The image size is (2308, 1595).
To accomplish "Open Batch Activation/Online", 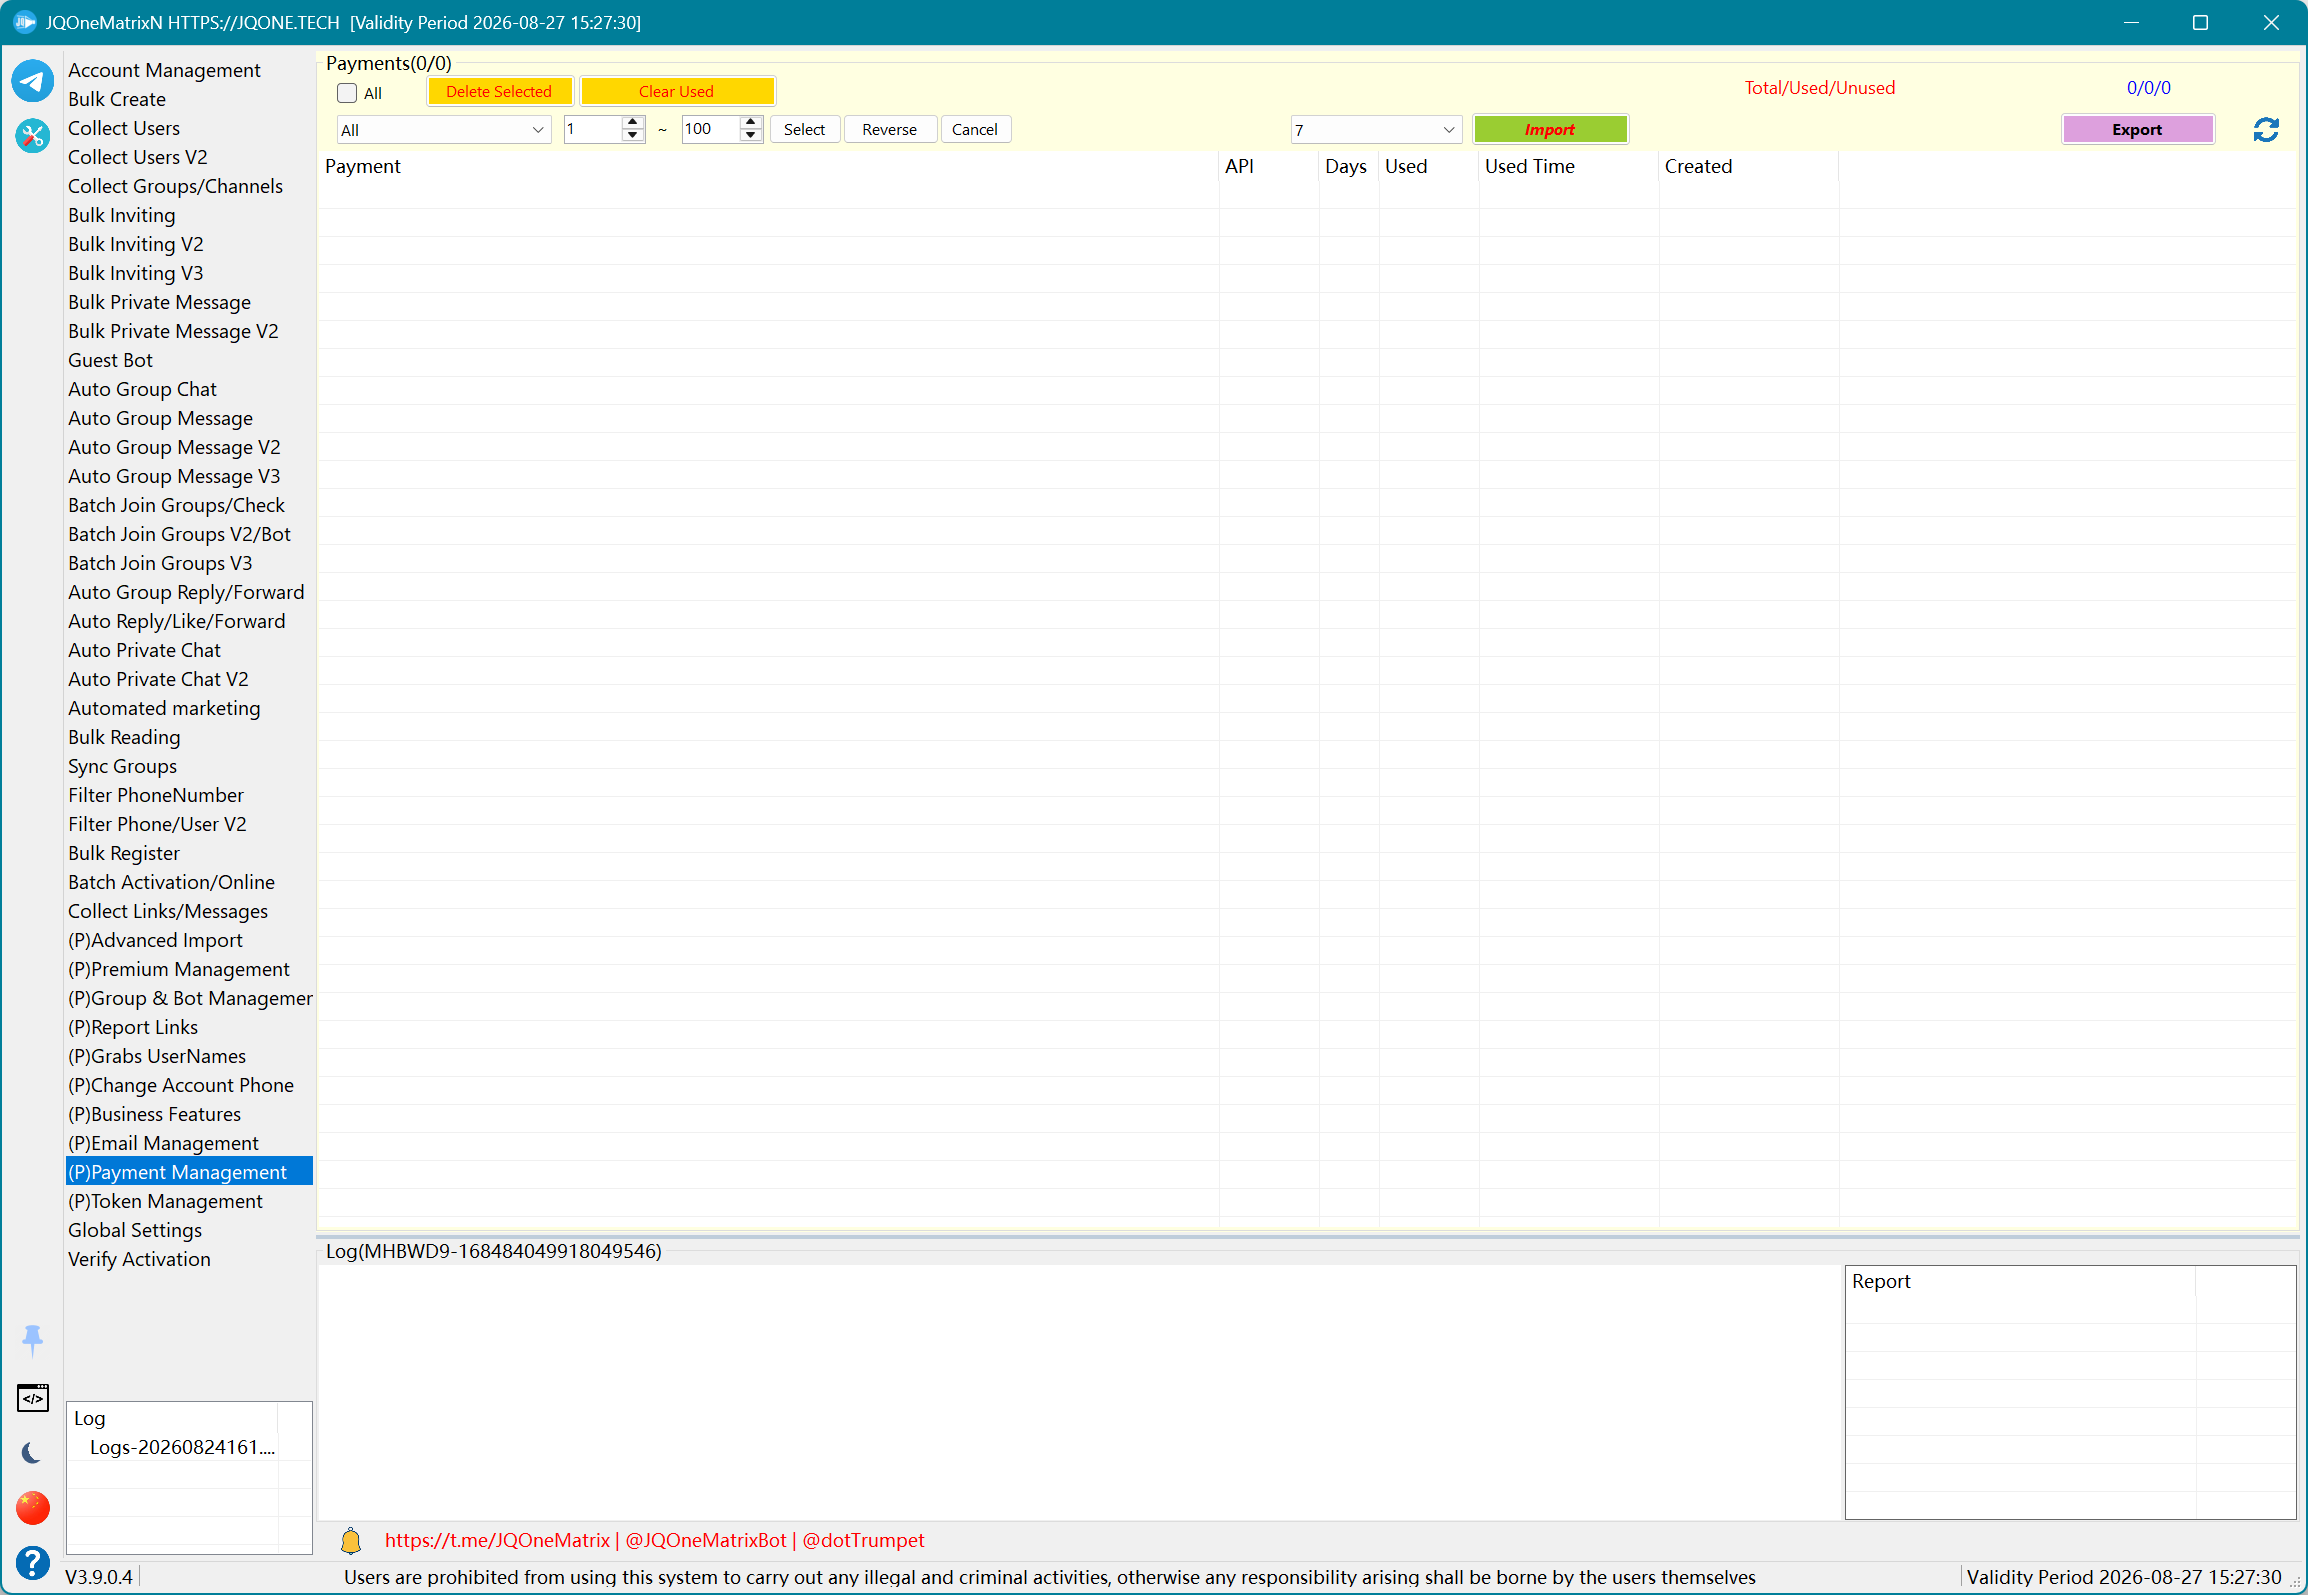I will [171, 882].
